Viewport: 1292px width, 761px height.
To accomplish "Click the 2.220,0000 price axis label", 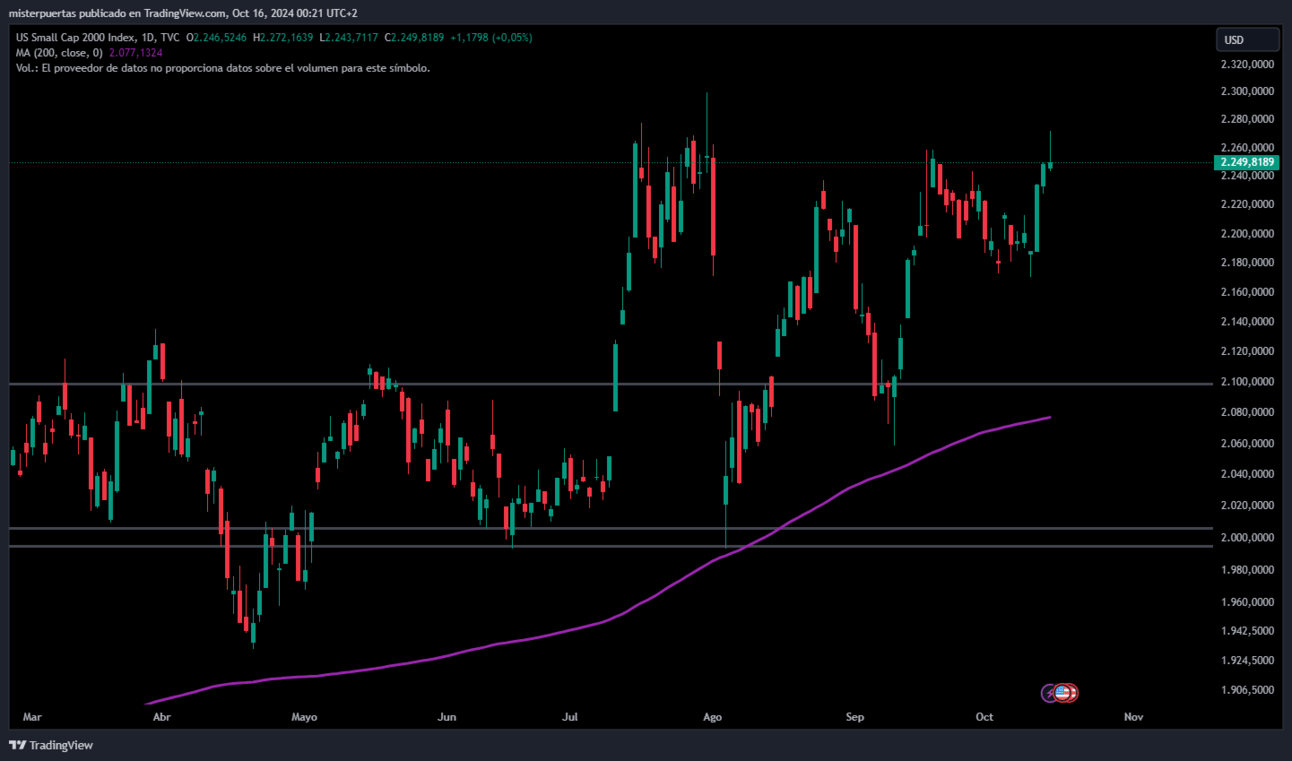I will pyautogui.click(x=1247, y=205).
